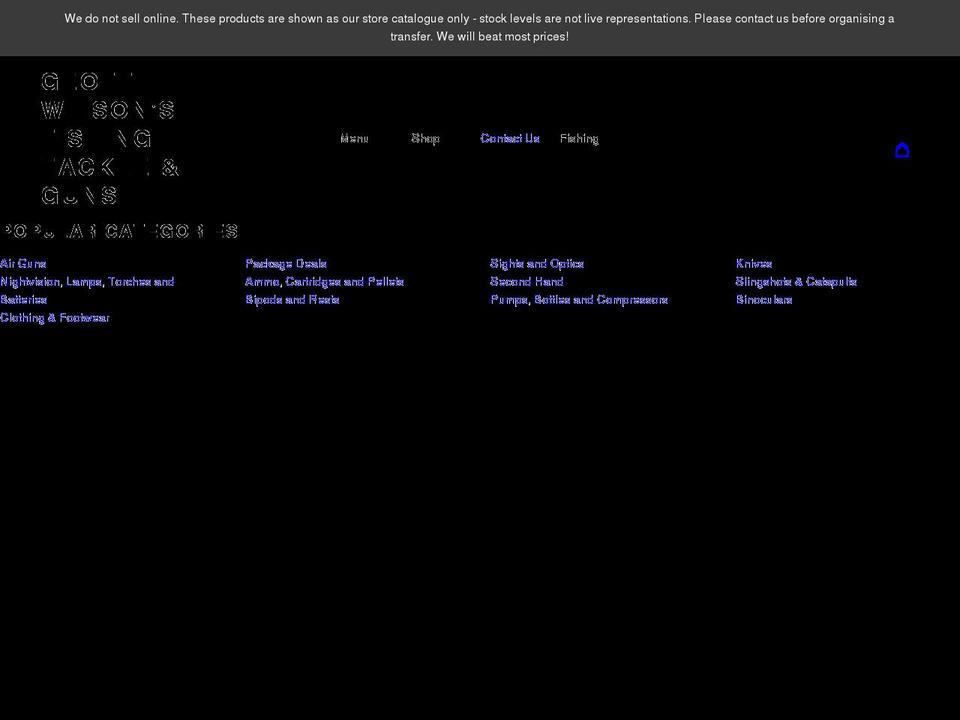View the Binoculars category
The image size is (960, 720).
765,299
